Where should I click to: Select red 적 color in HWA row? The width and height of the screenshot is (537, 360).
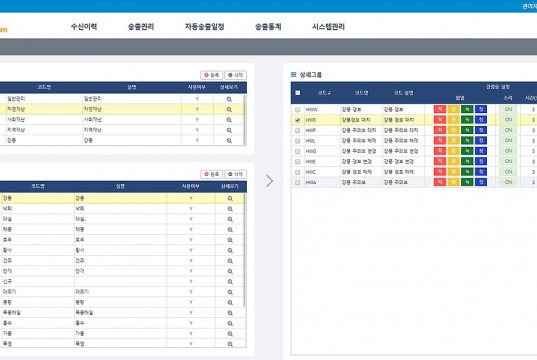pyautogui.click(x=440, y=182)
